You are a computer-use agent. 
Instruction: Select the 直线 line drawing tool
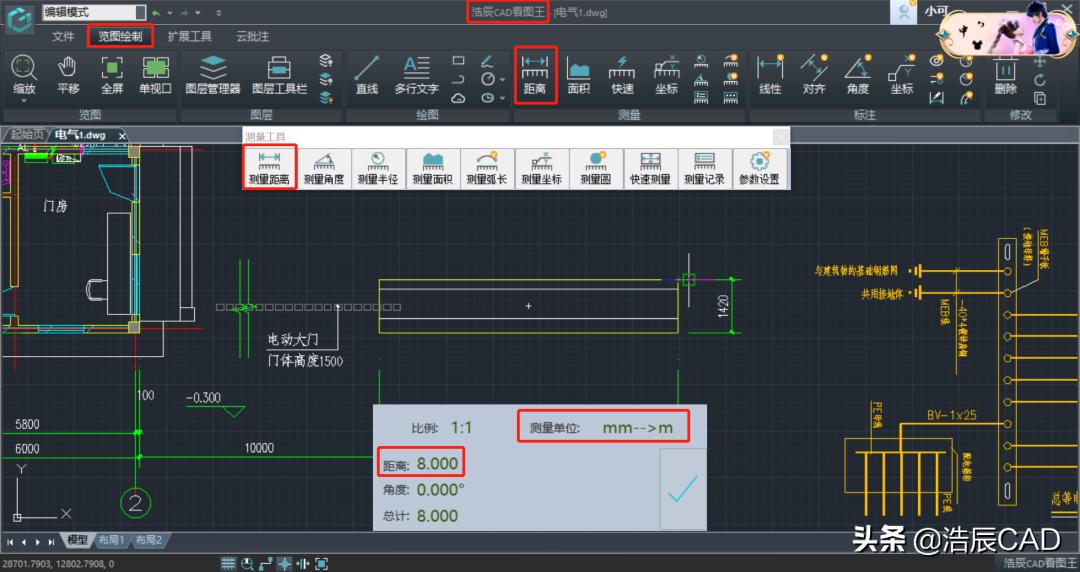click(x=367, y=76)
